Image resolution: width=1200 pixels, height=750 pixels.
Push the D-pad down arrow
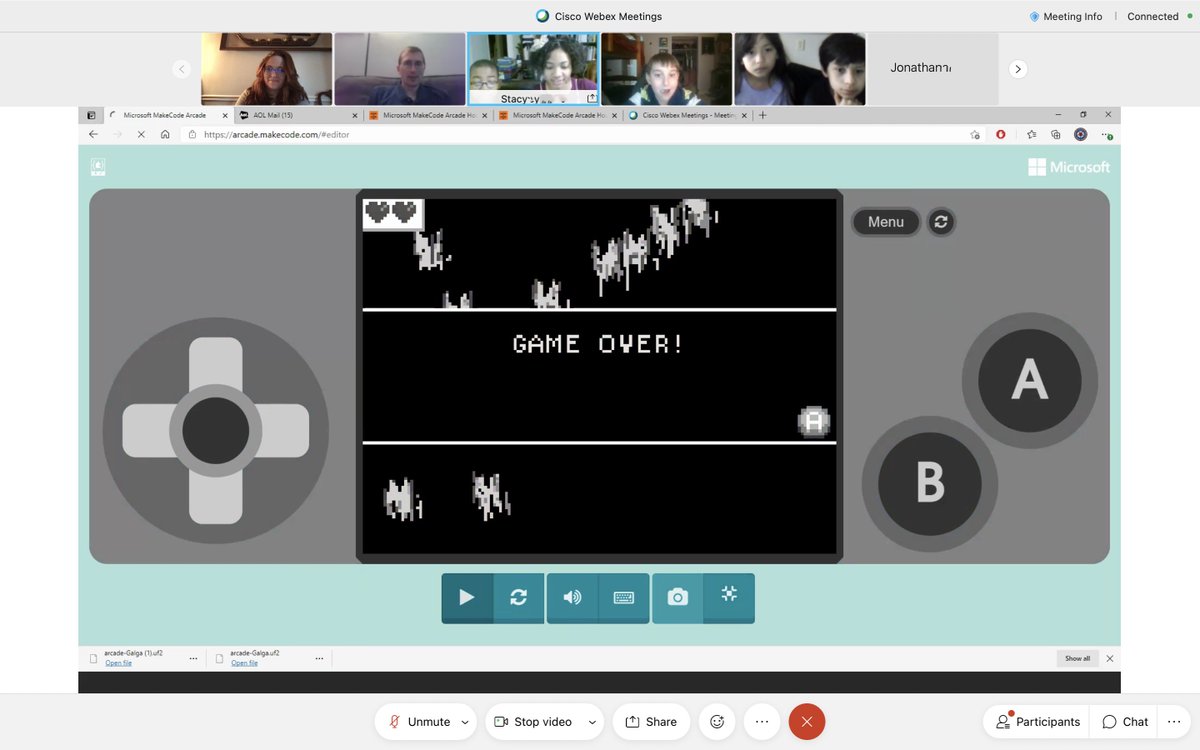click(x=216, y=499)
